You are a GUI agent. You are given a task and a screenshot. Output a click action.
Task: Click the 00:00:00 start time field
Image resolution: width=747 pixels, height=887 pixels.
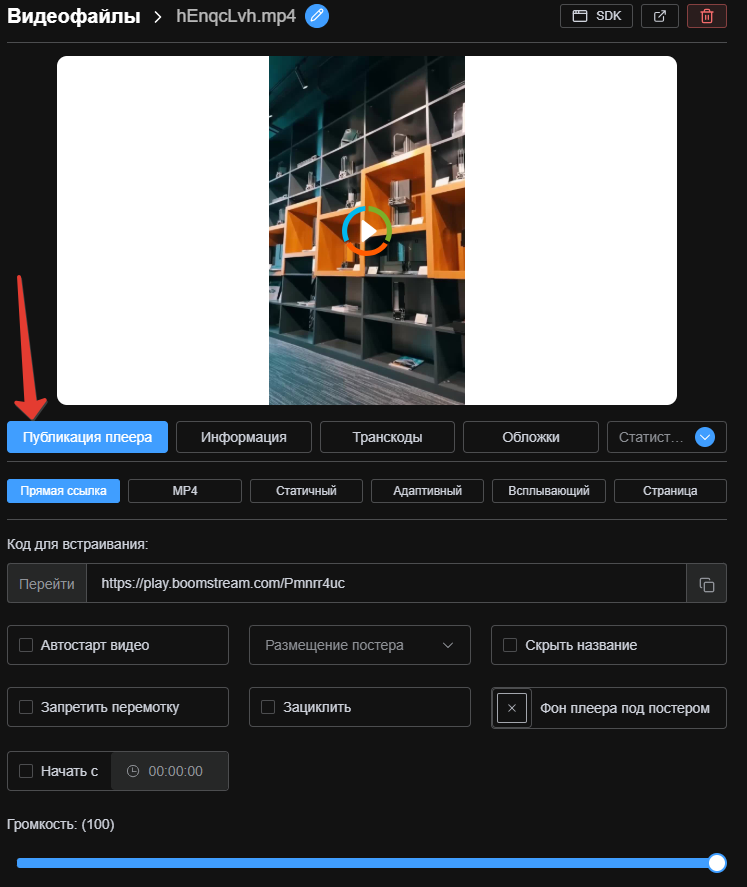[x=170, y=771]
